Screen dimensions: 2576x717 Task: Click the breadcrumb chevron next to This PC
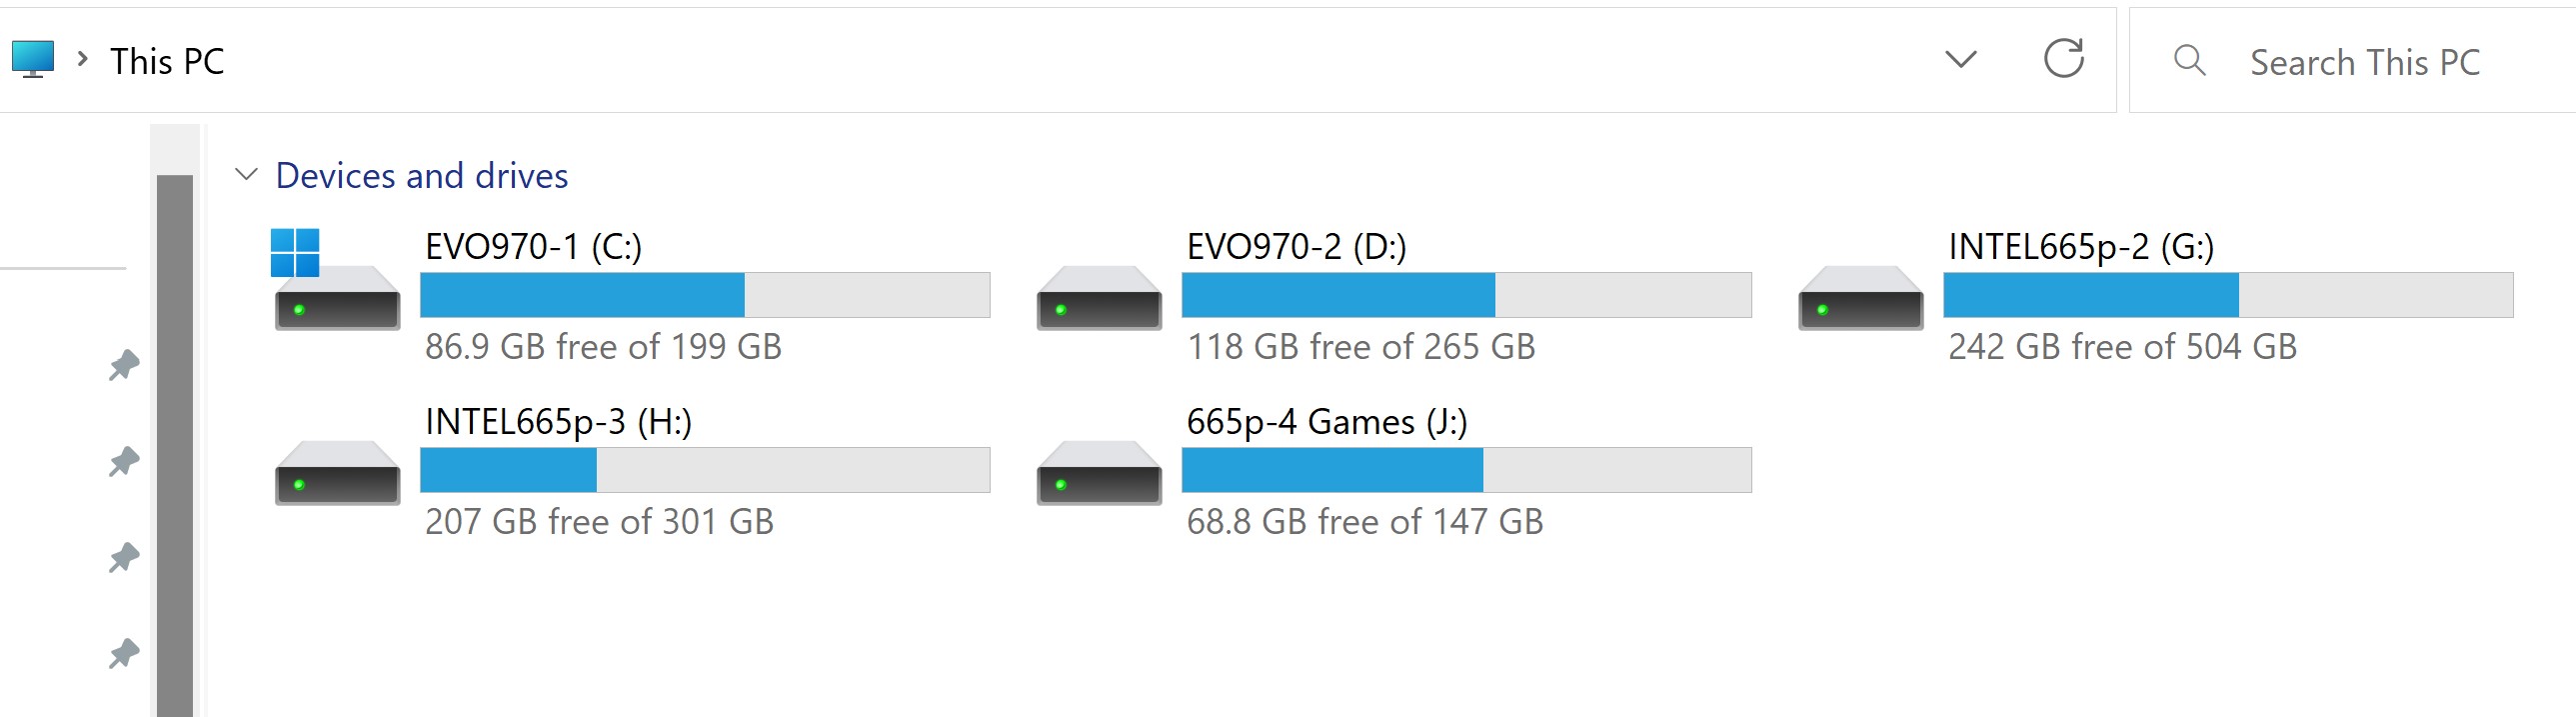click(81, 60)
